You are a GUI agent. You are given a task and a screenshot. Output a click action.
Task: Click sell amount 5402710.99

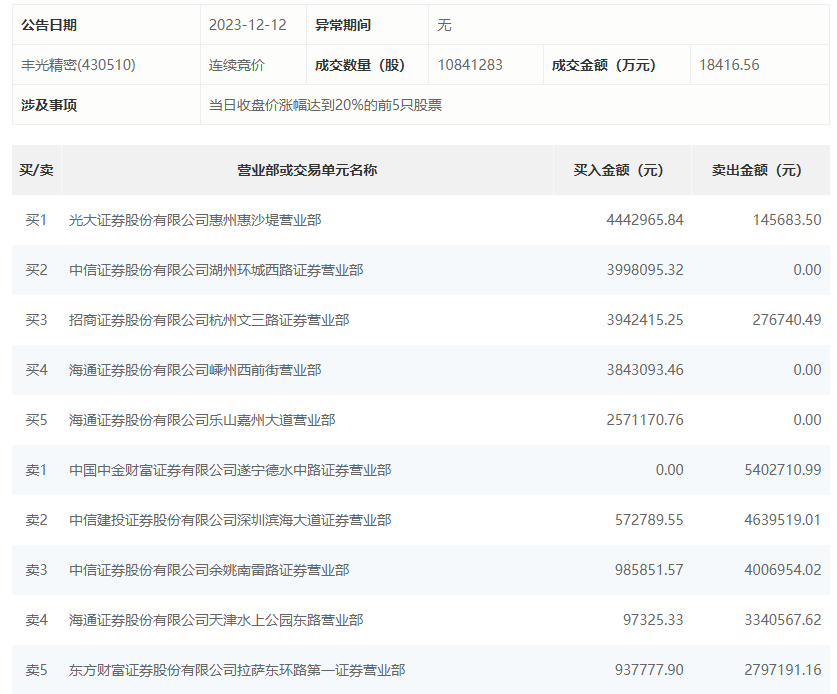click(x=783, y=470)
